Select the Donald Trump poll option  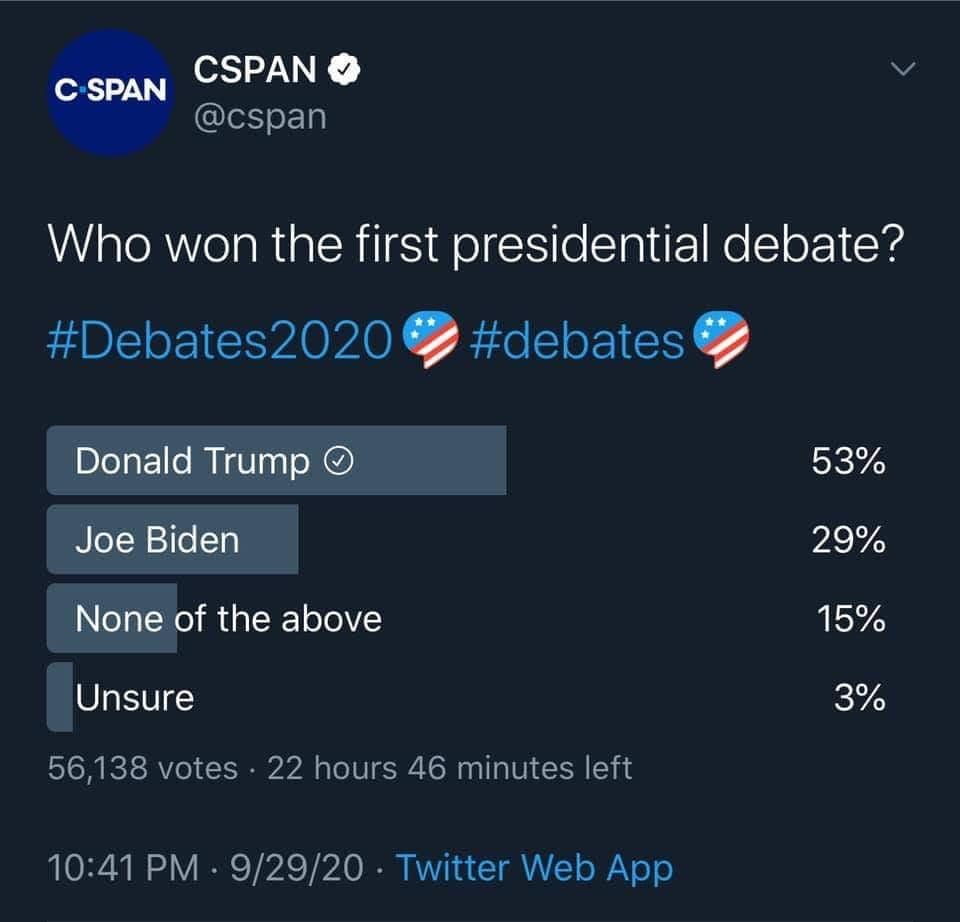(x=467, y=460)
